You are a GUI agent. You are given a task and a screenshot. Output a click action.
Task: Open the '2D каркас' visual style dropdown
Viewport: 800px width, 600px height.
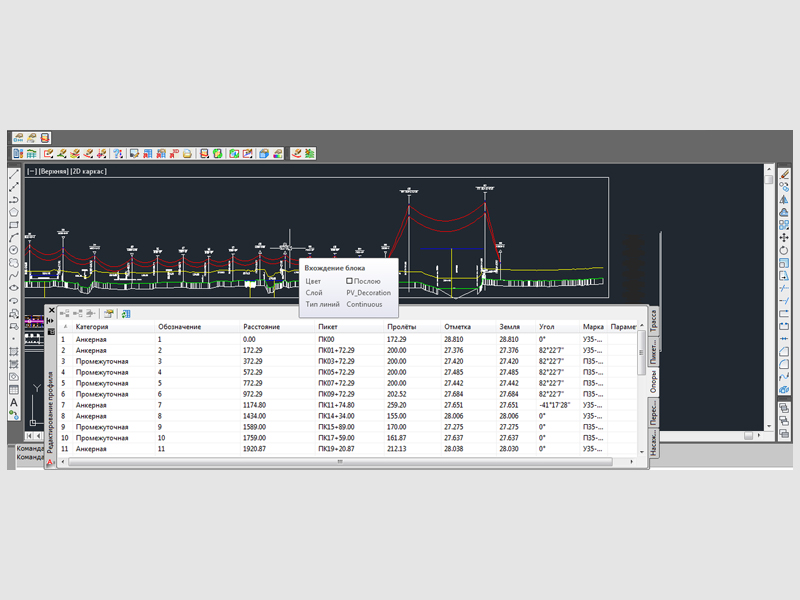click(89, 172)
